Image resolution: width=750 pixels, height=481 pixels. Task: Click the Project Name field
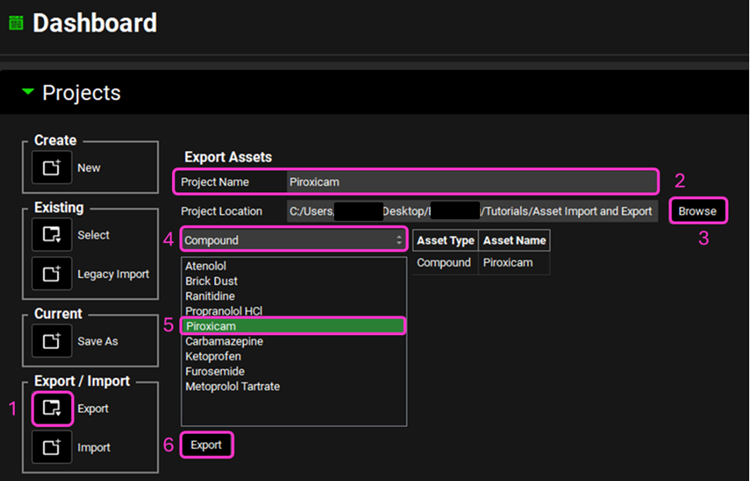pyautogui.click(x=470, y=182)
